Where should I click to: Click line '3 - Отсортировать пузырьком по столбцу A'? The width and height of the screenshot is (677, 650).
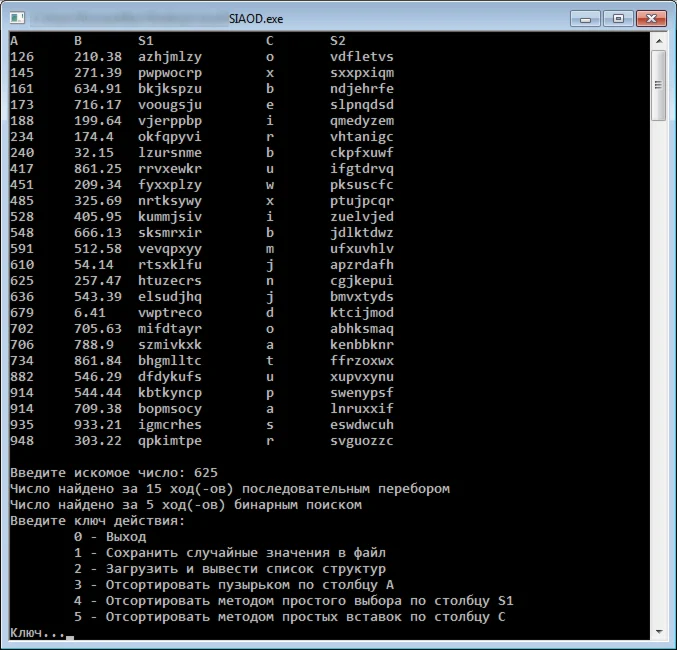[234, 585]
